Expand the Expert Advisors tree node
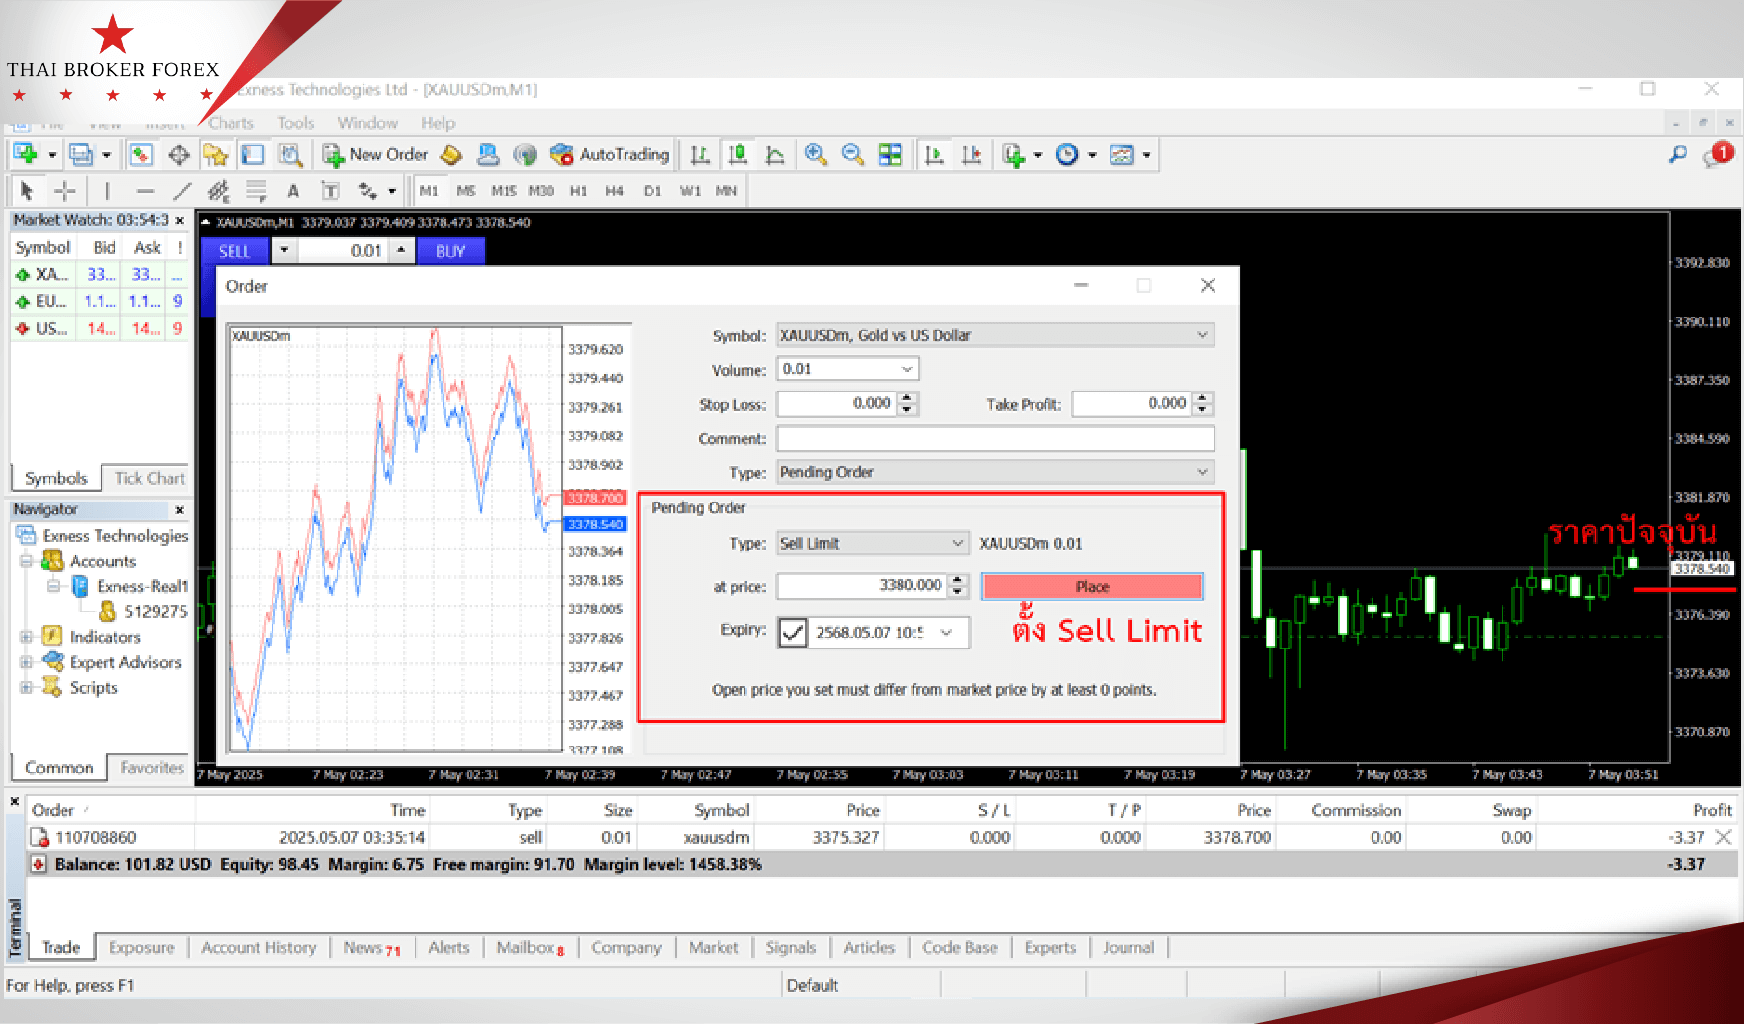Screen dimensions: 1744x1024 click(26, 662)
